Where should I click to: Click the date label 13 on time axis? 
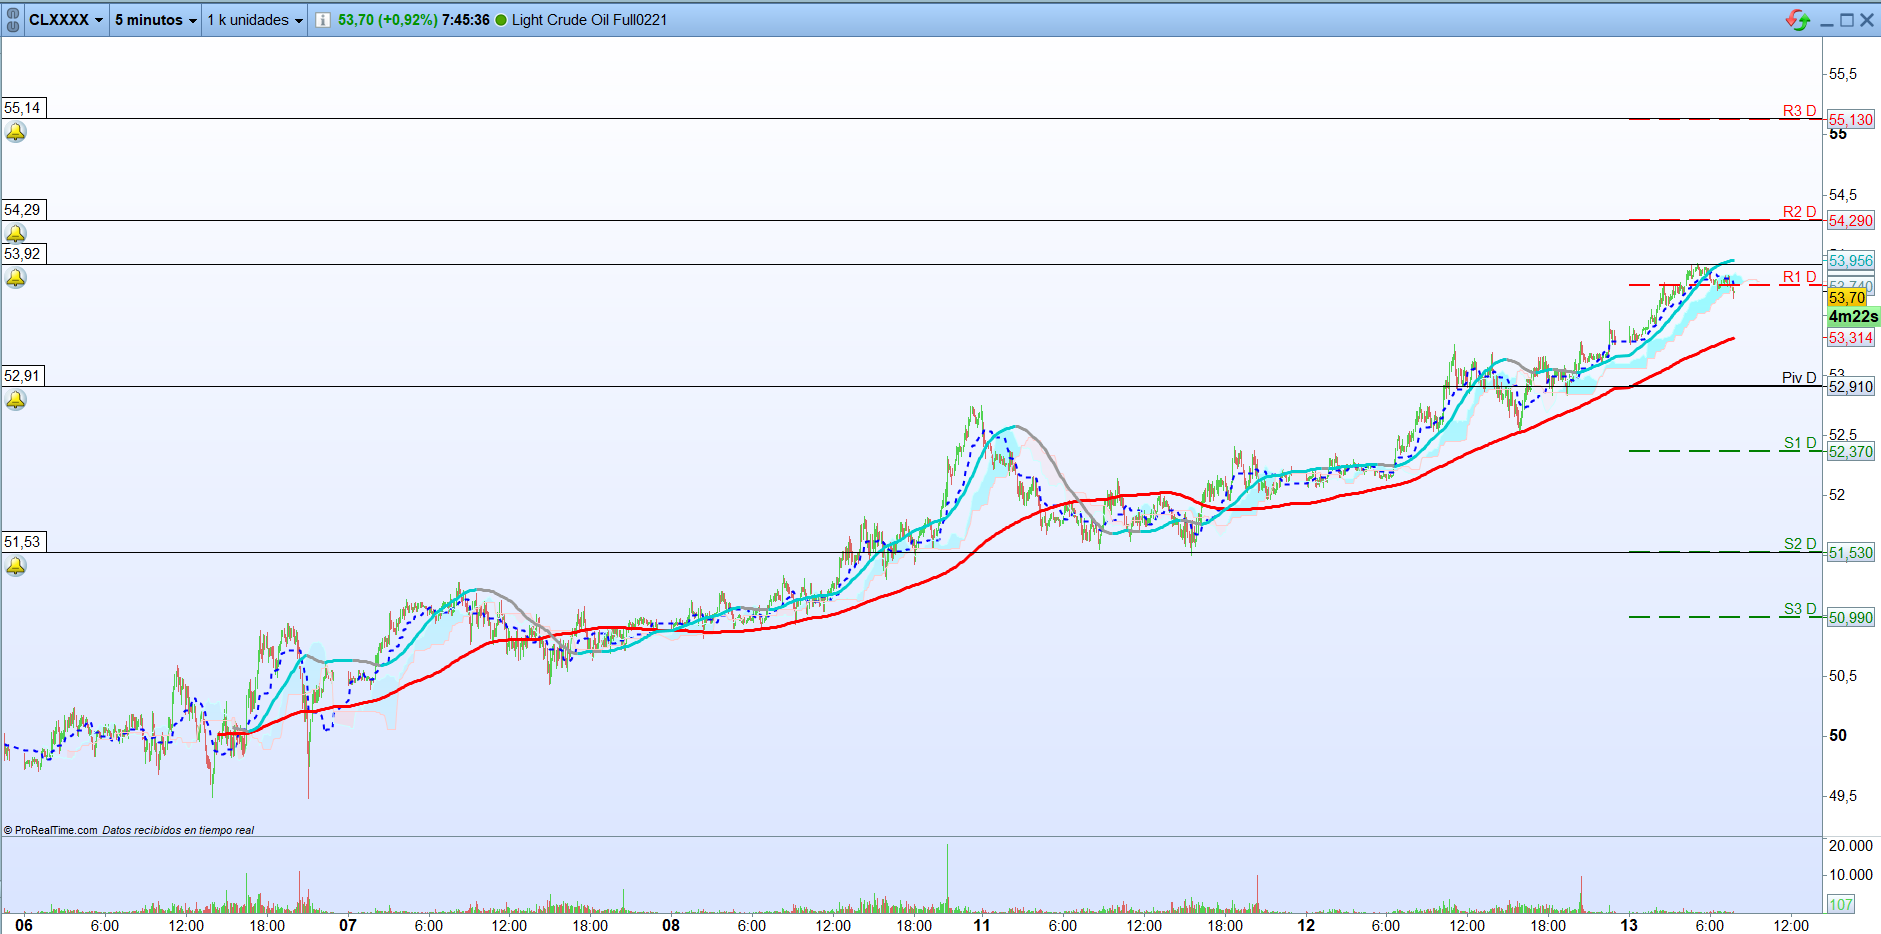tap(1629, 925)
